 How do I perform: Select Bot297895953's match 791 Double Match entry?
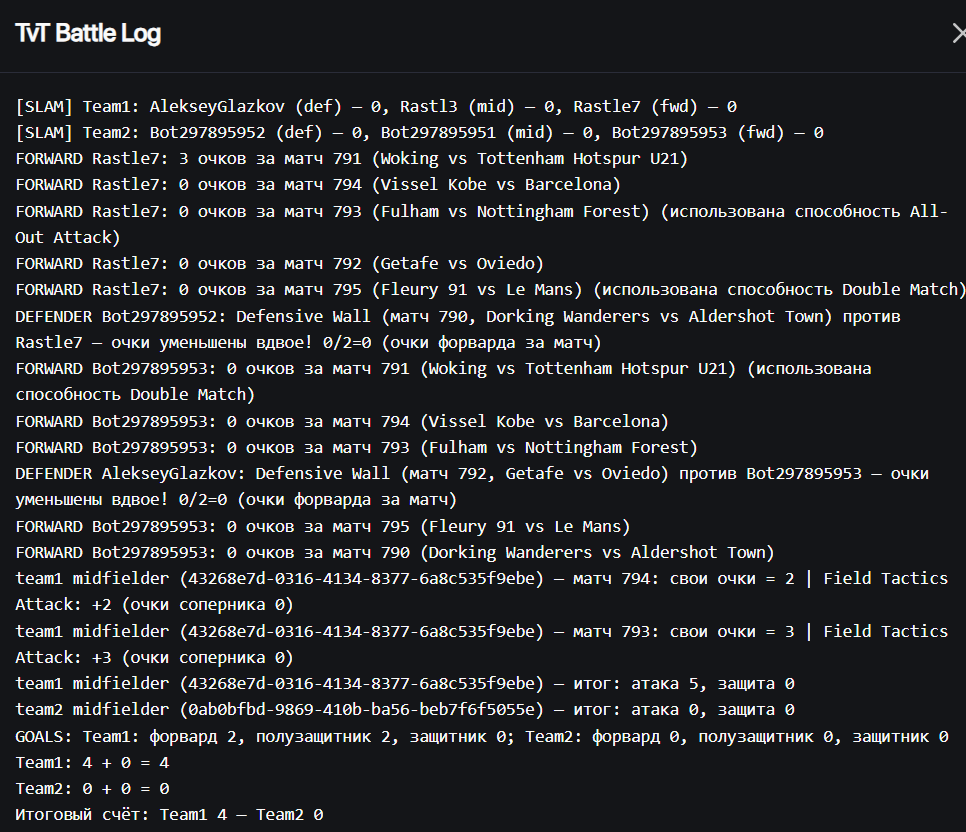tap(442, 368)
